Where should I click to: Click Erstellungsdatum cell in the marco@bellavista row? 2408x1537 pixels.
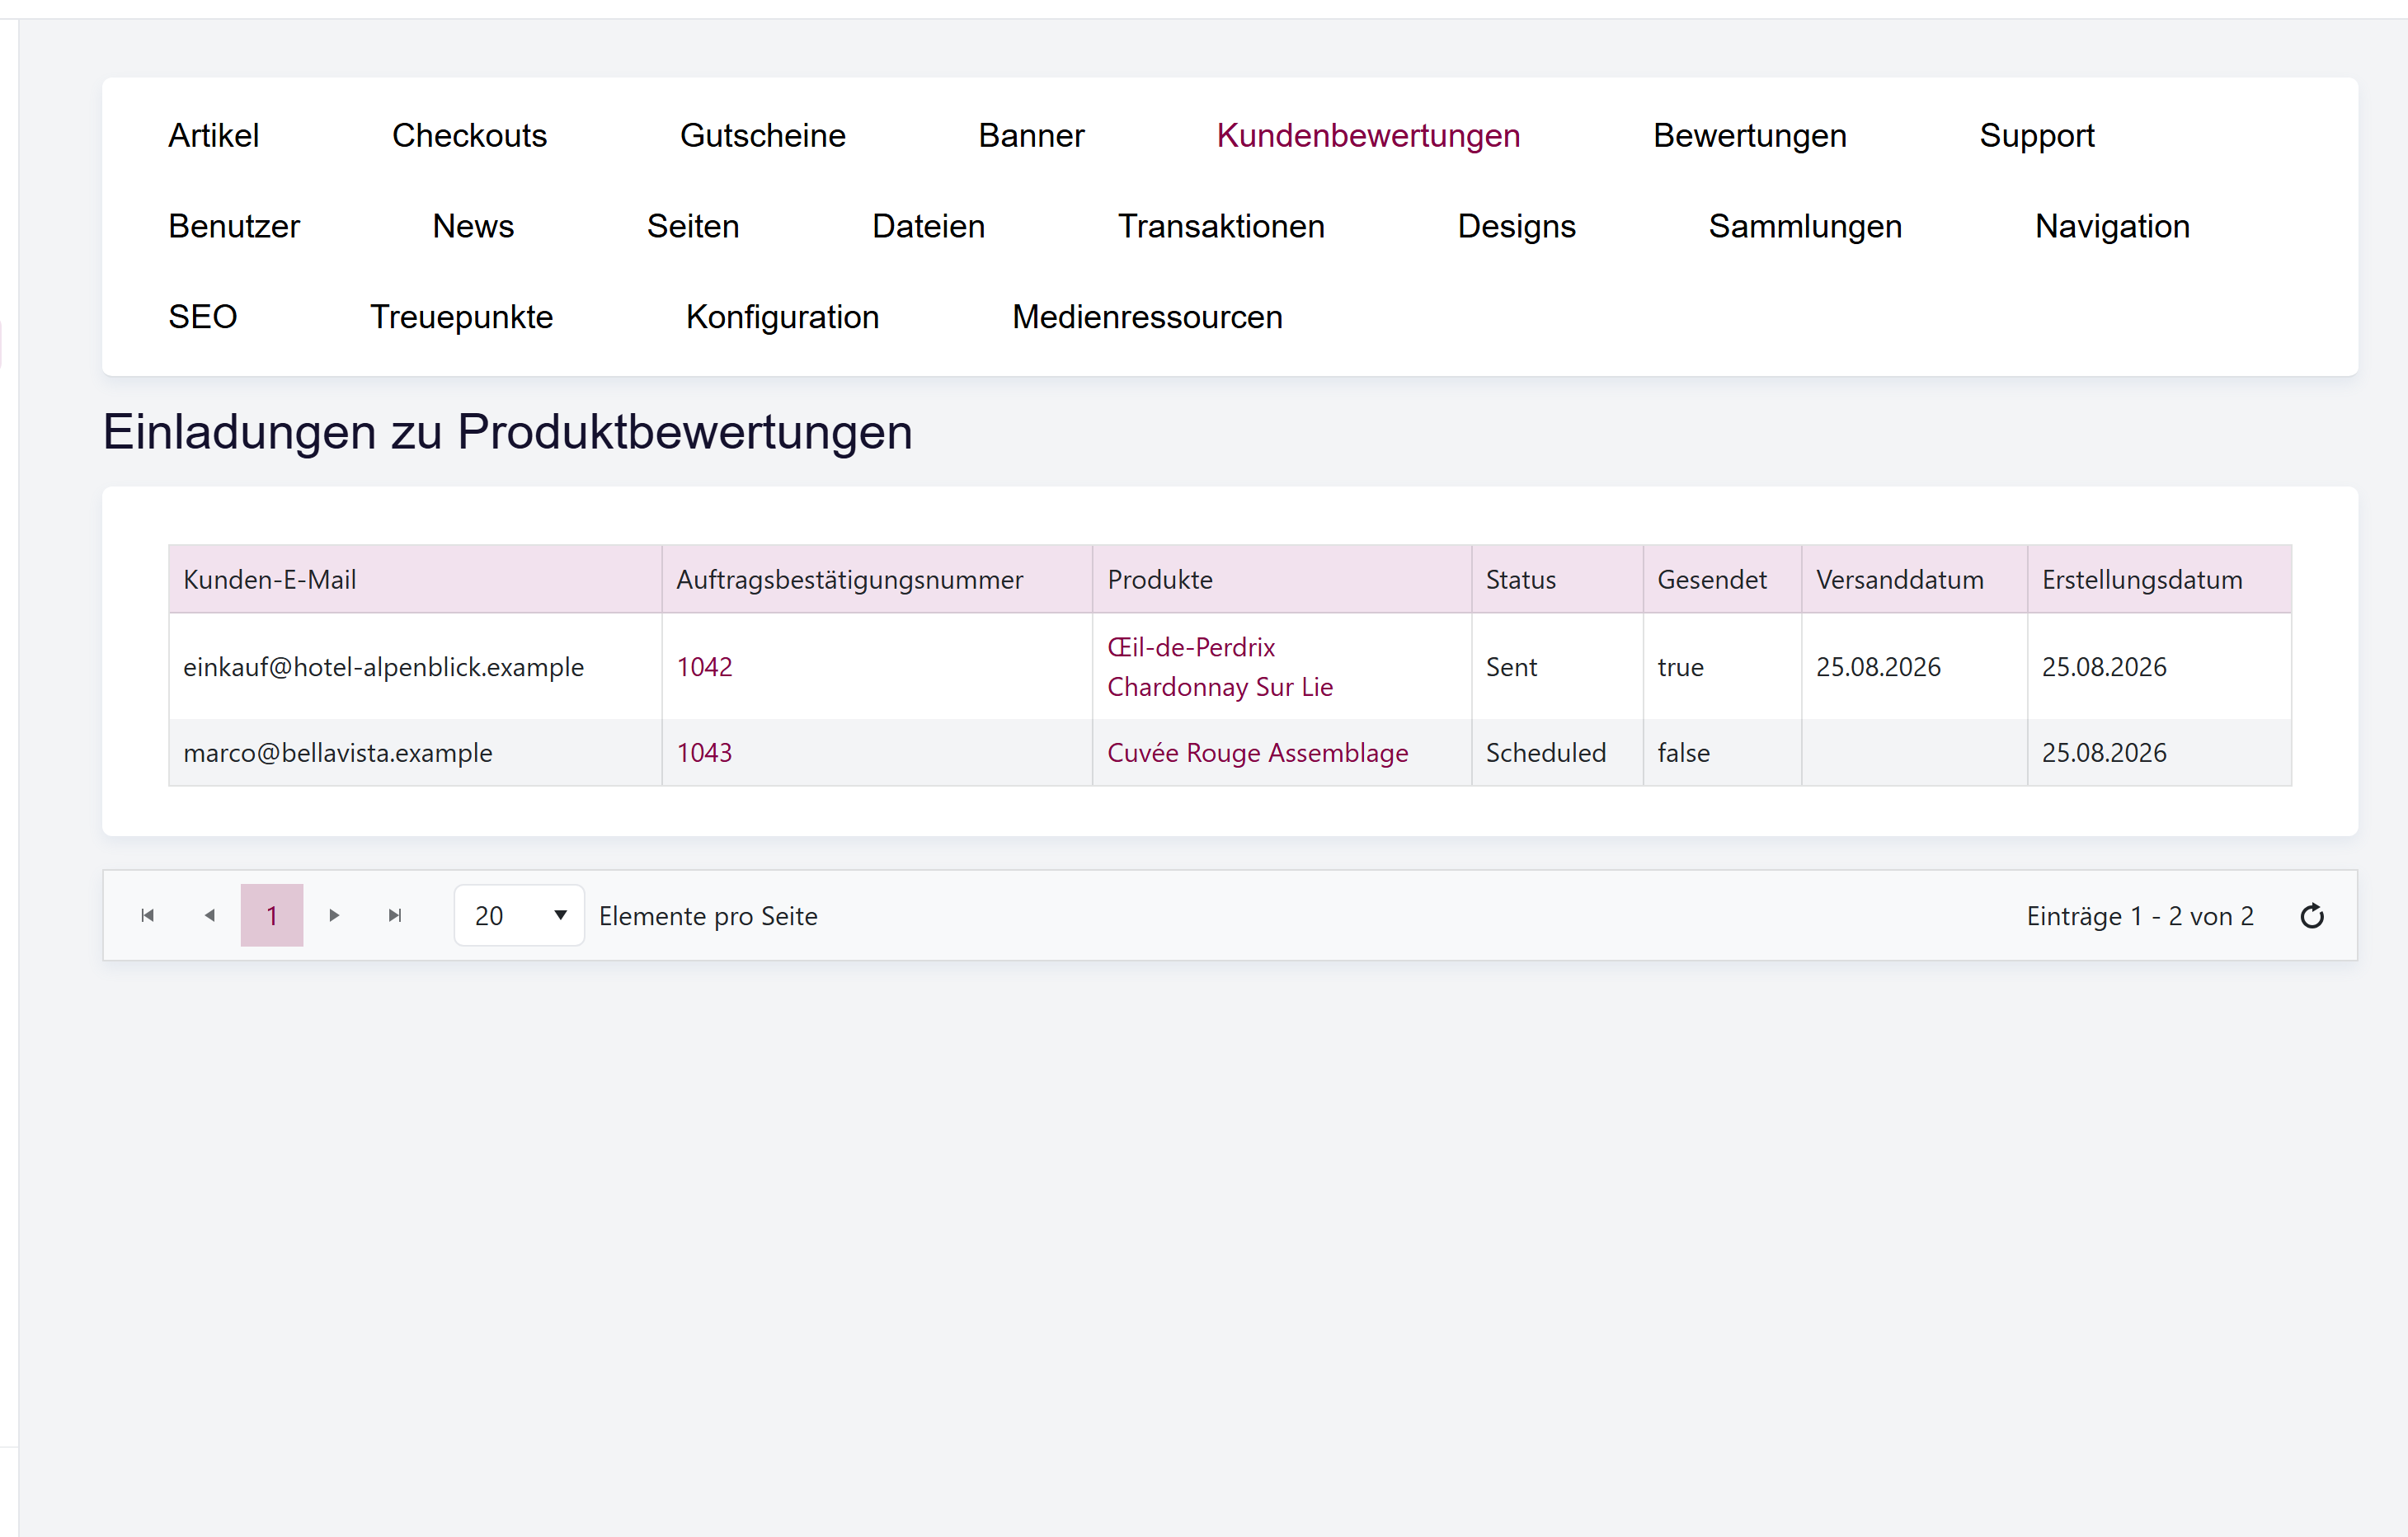click(2159, 753)
